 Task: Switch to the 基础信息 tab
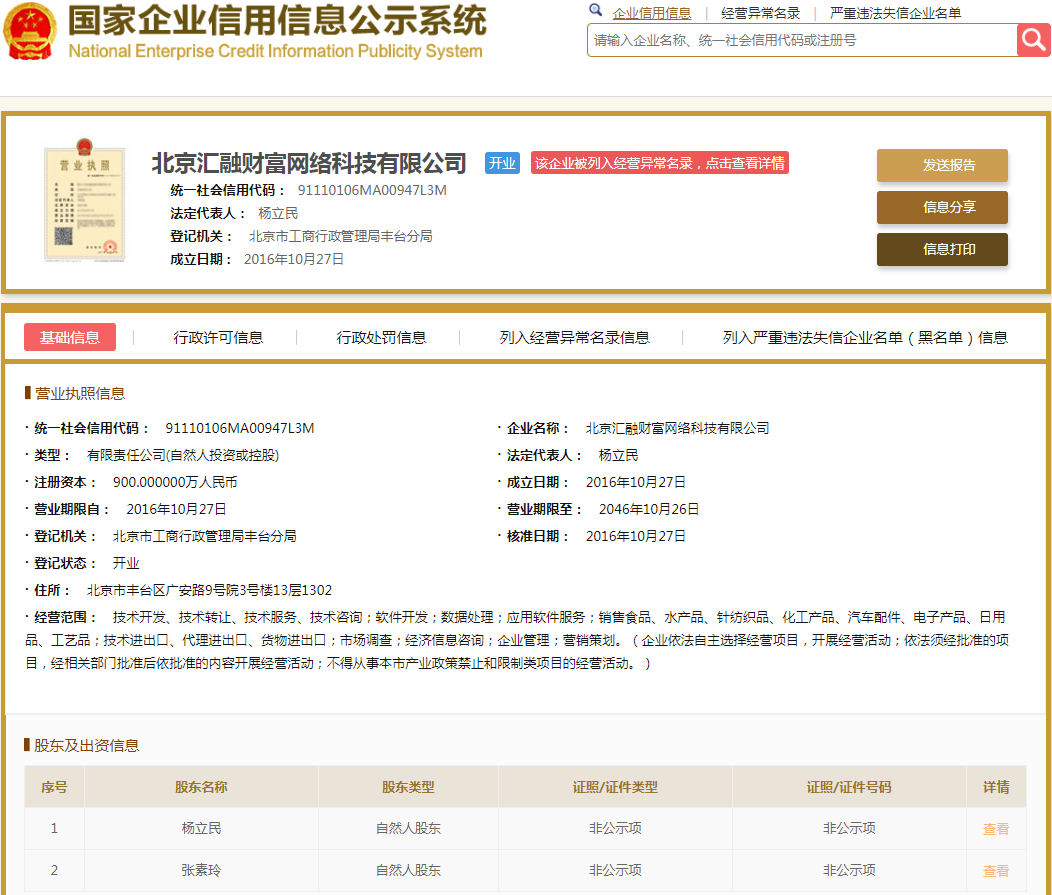pos(70,338)
